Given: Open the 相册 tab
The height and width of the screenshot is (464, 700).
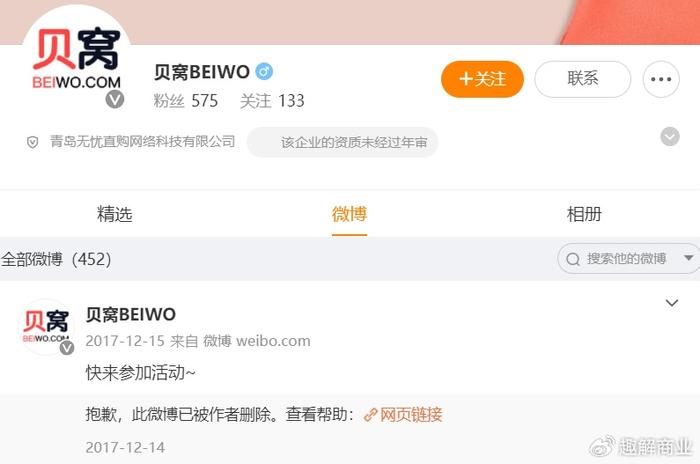Looking at the screenshot, I should pyautogui.click(x=584, y=214).
